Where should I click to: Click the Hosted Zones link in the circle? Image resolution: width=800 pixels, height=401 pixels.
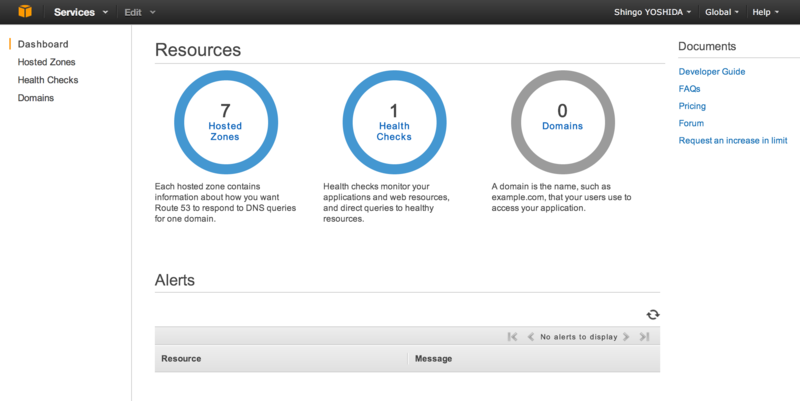225,131
